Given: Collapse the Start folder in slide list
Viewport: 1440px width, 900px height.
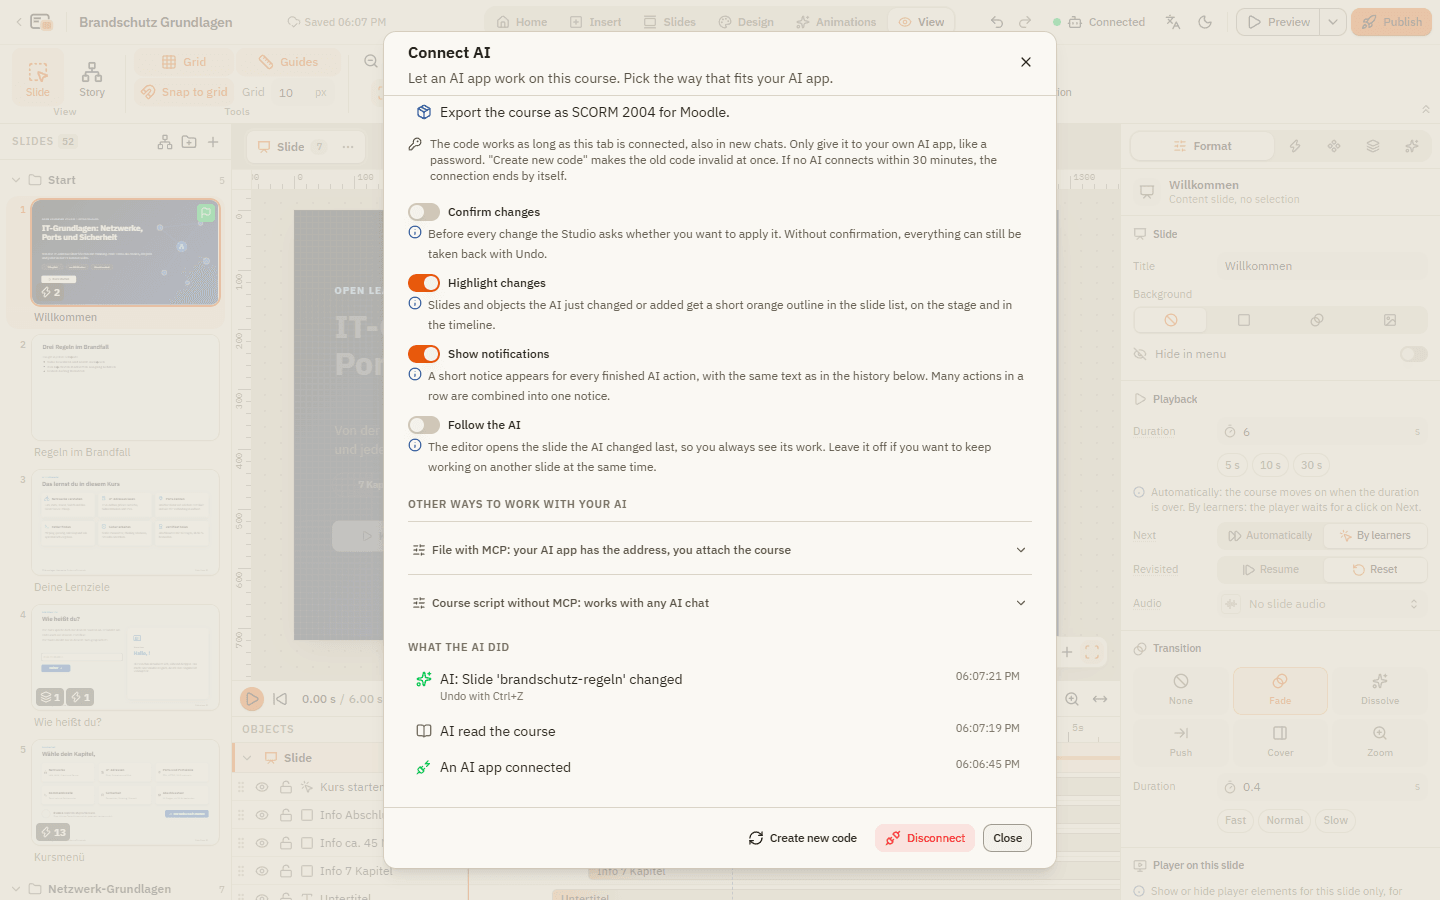Looking at the screenshot, I should click(x=16, y=180).
